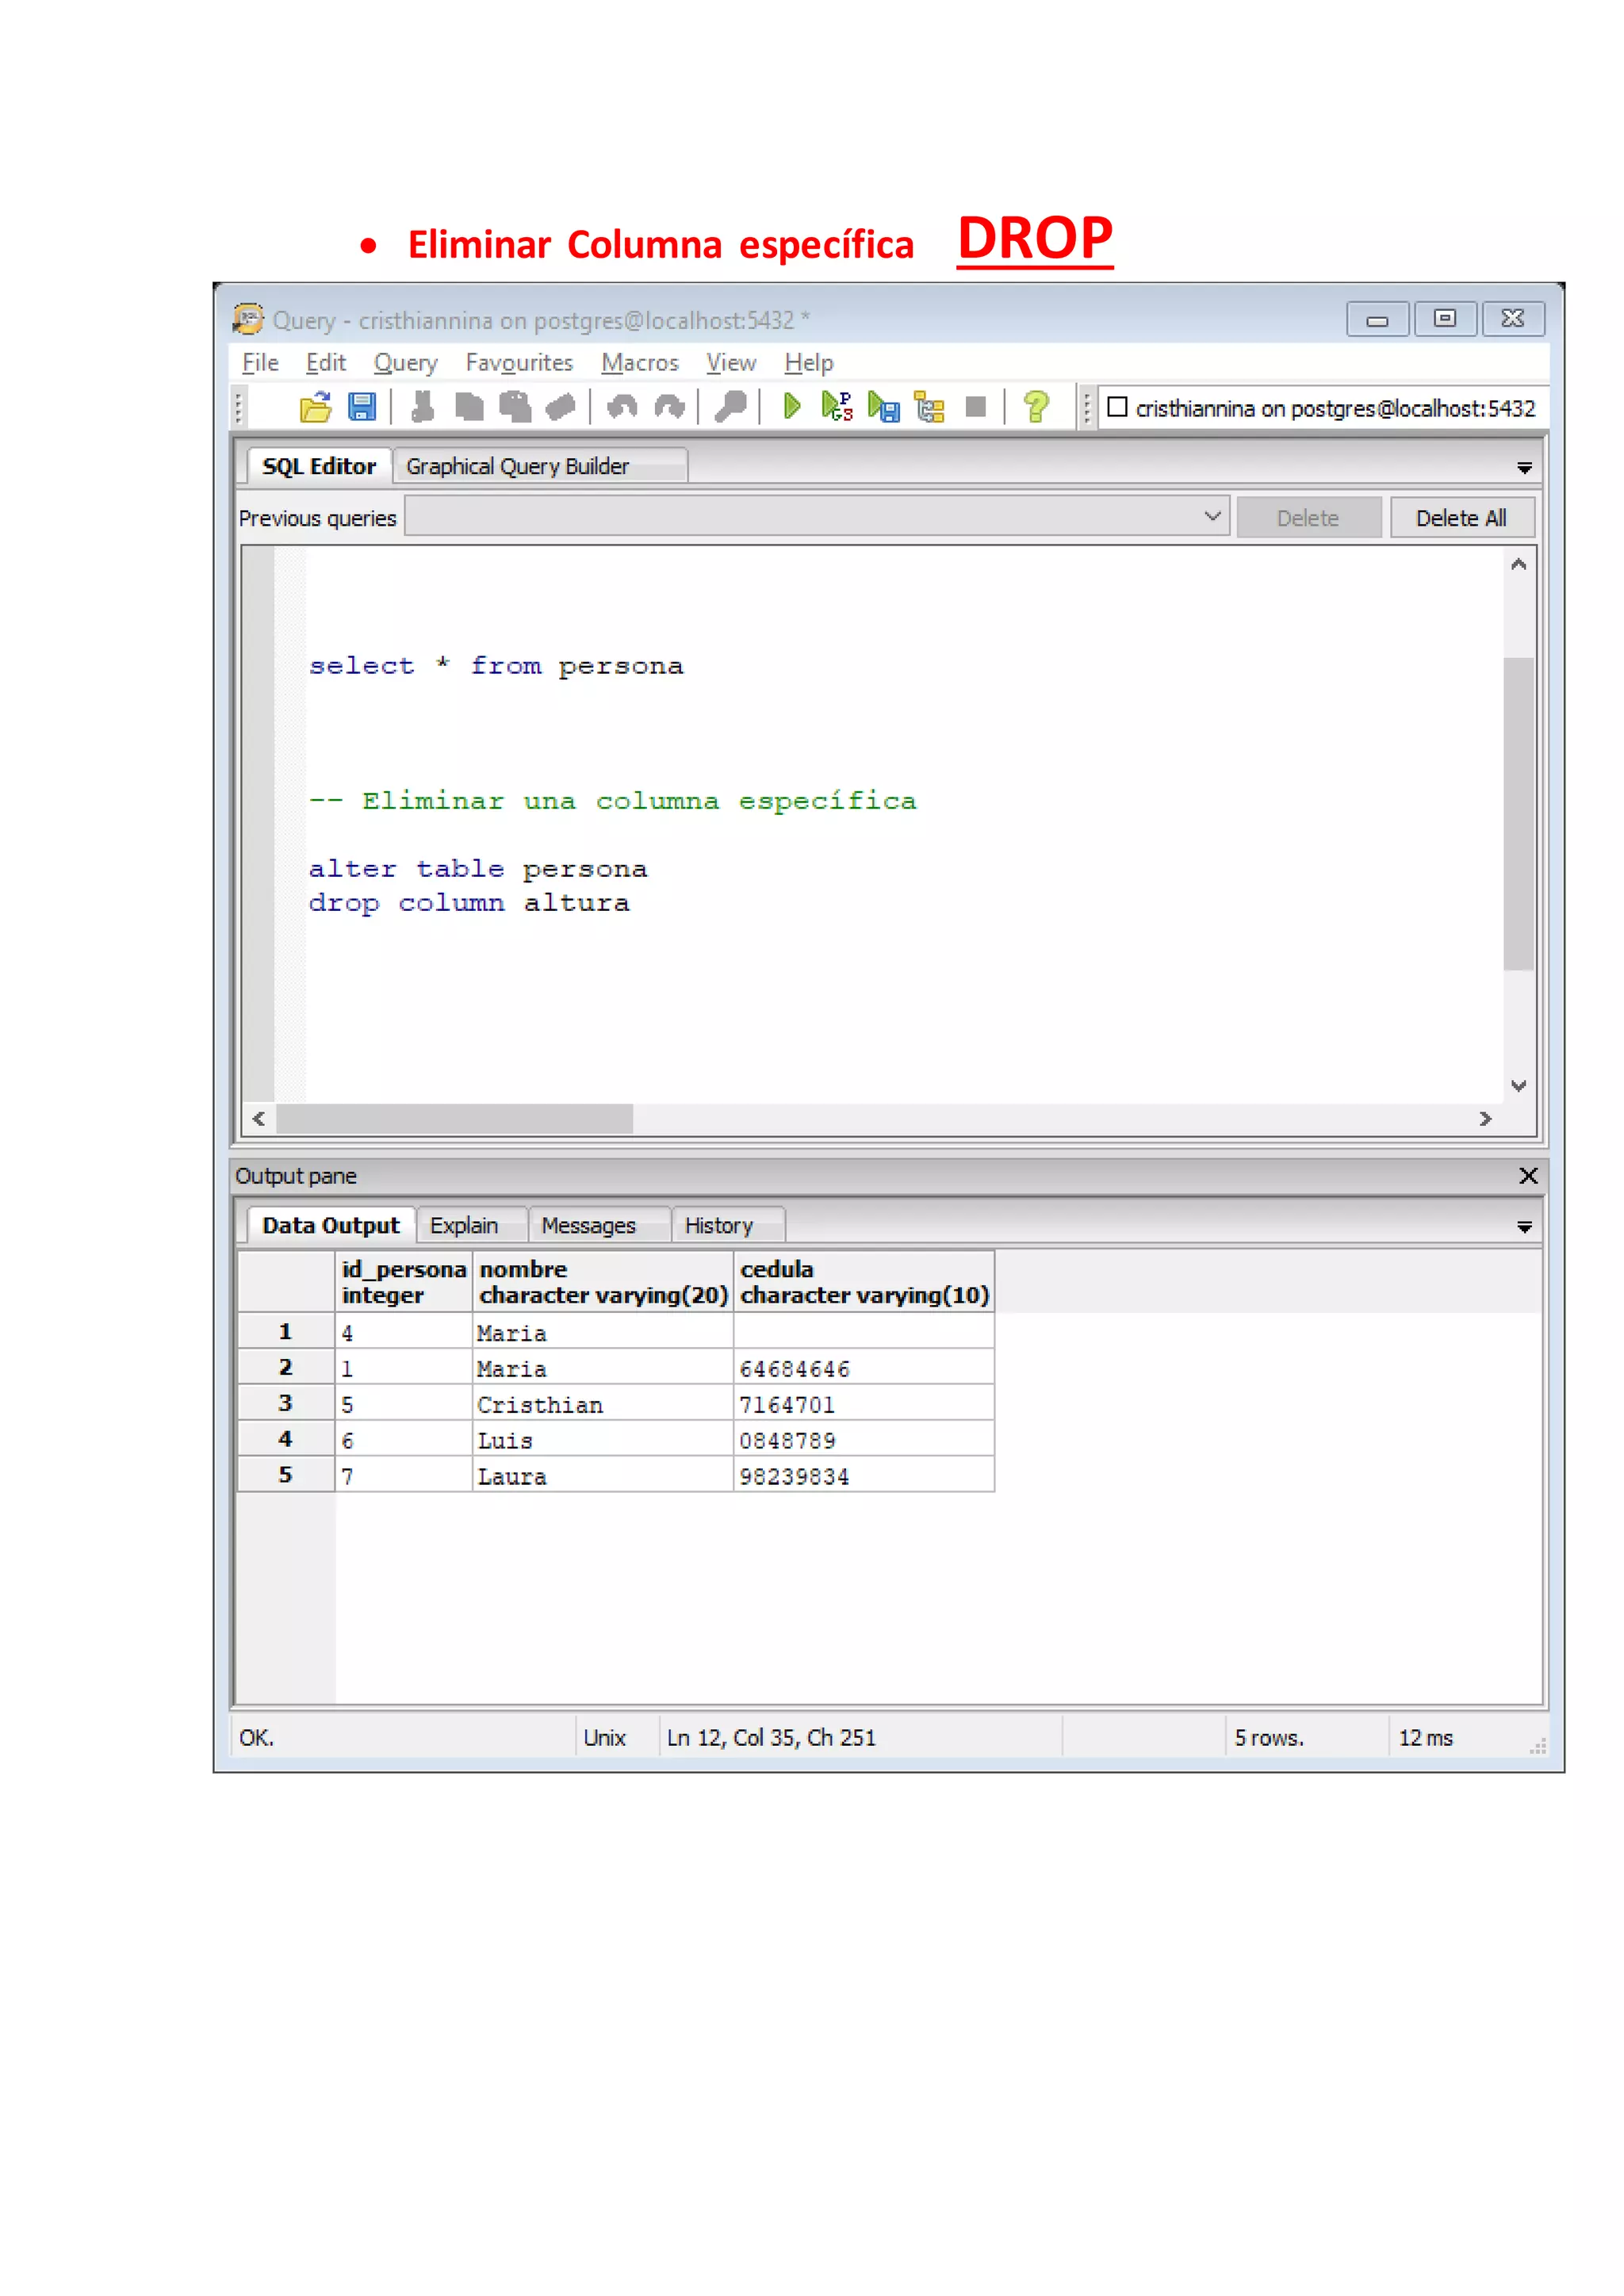Click the Delete All button

(x=1461, y=518)
